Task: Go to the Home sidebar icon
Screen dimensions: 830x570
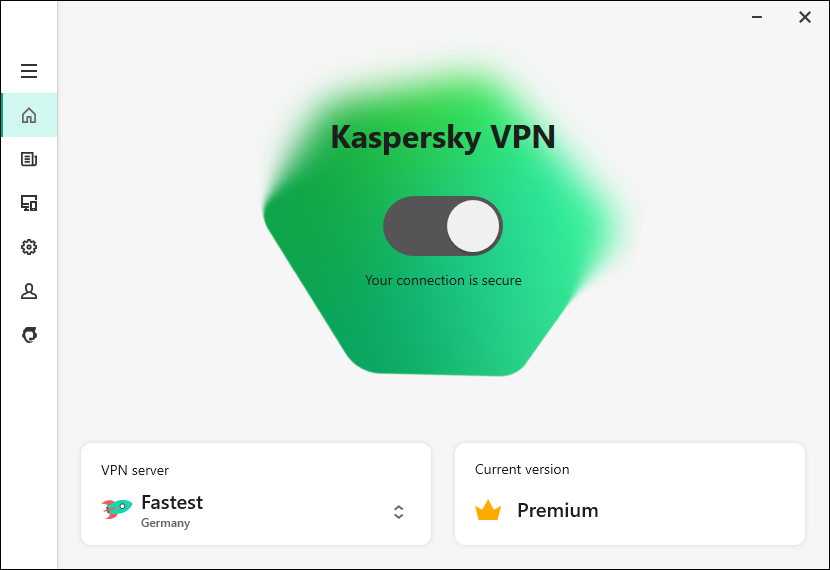Action: [29, 115]
